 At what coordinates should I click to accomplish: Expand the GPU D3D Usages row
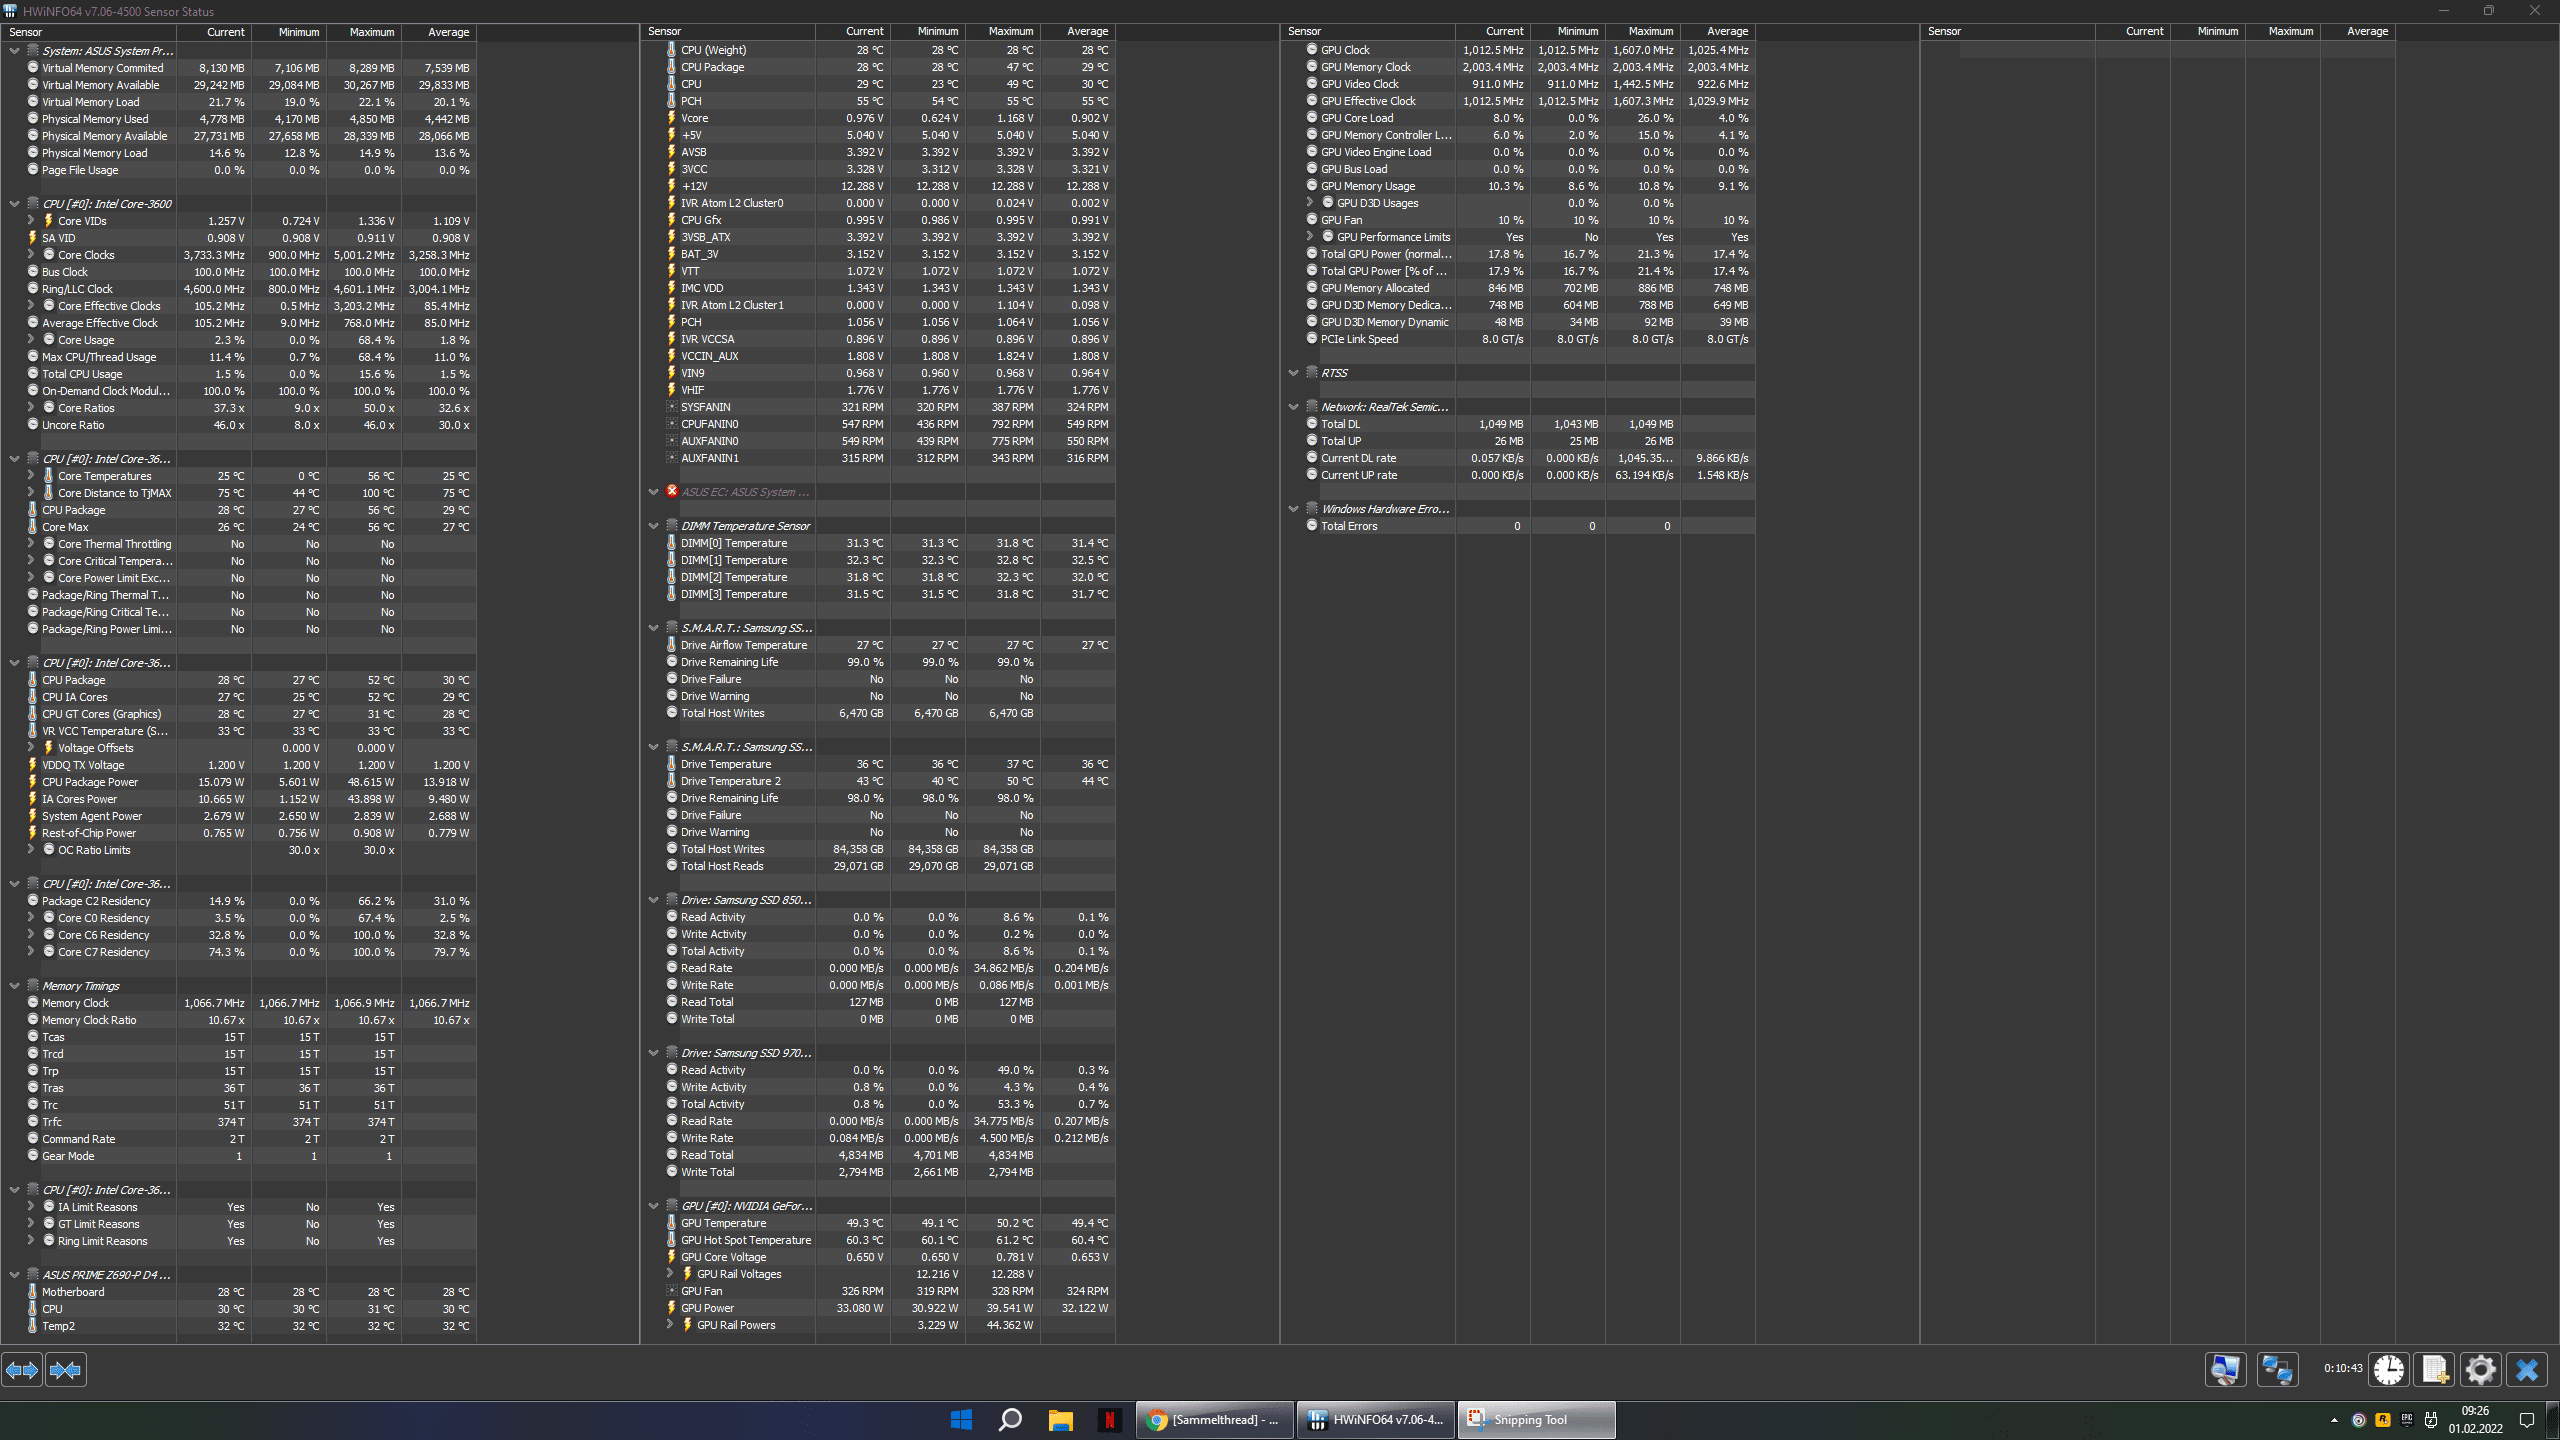tap(1310, 203)
